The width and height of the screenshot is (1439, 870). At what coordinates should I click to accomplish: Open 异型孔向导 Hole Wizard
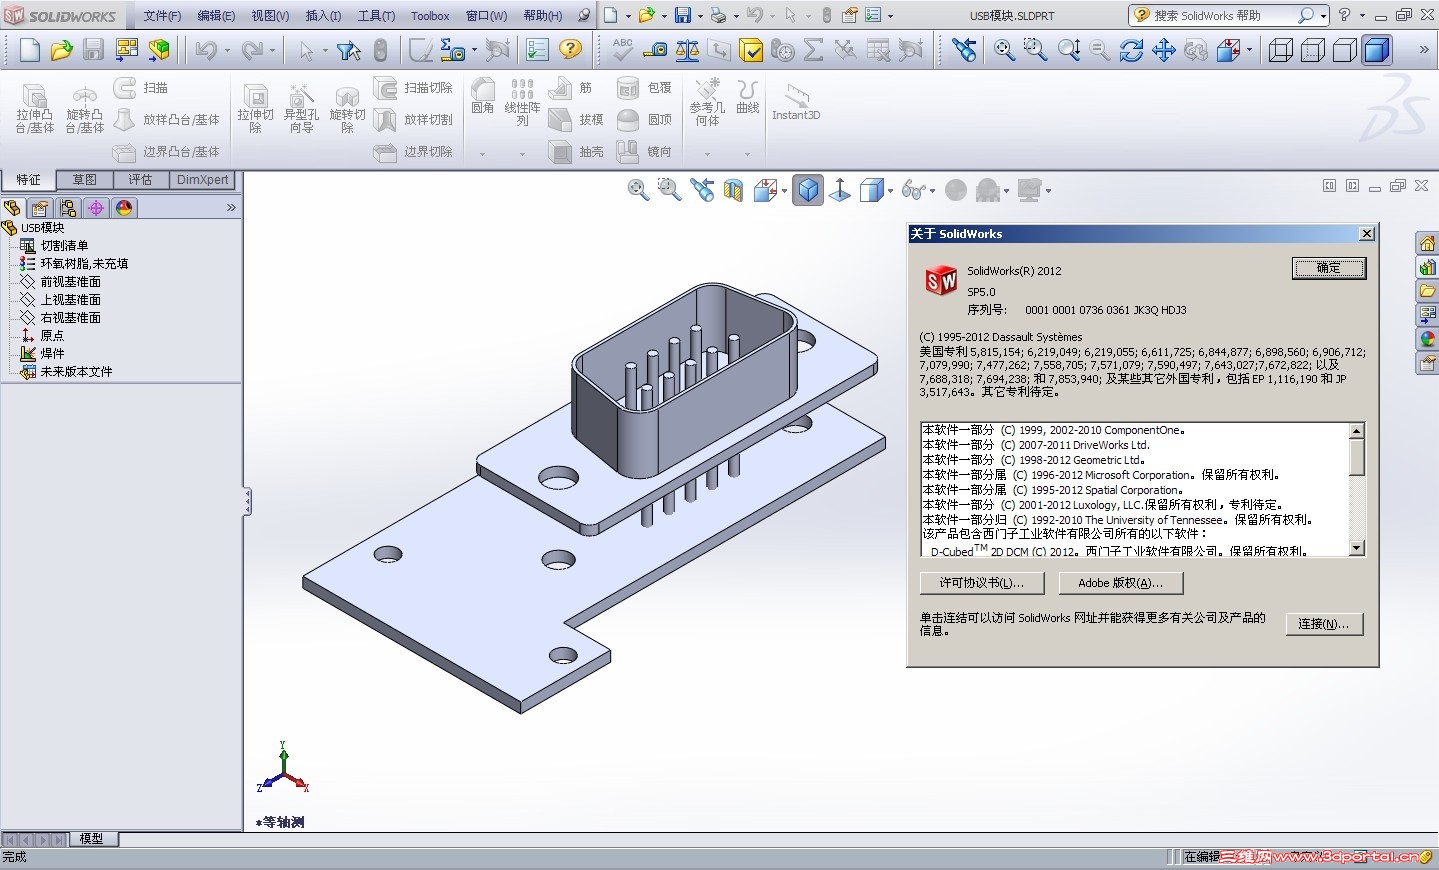301,107
